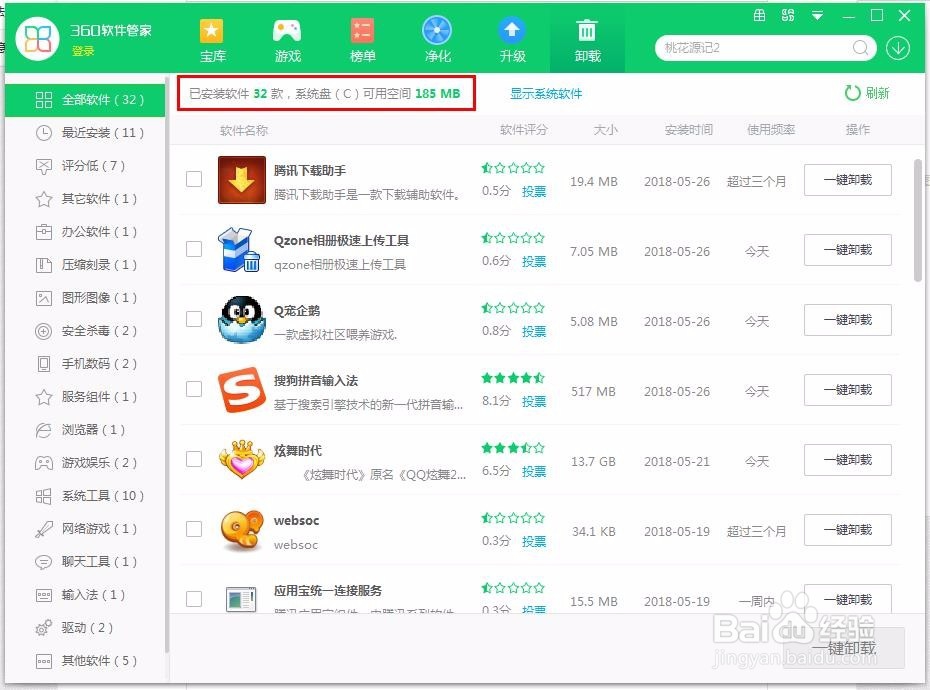Select 驱动 (2) category
Image resolution: width=930 pixels, height=690 pixels.
pos(85,628)
